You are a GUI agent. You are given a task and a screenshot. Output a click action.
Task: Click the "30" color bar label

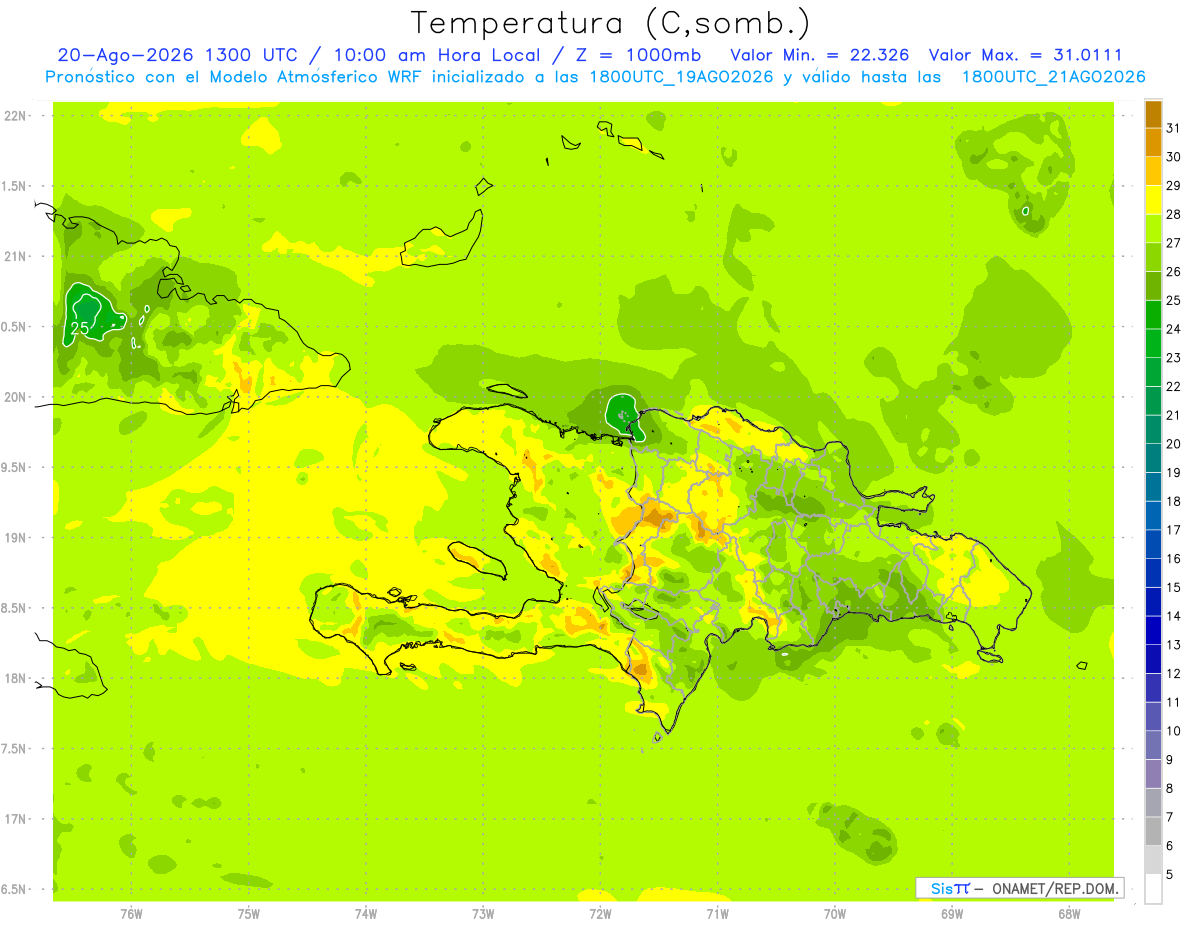click(1174, 157)
